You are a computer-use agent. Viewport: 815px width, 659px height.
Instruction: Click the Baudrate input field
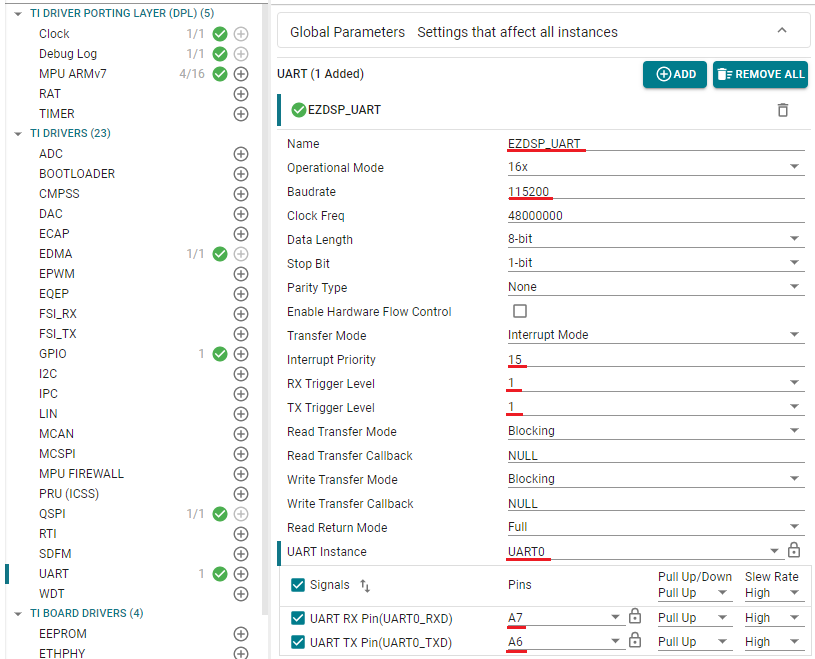[654, 192]
